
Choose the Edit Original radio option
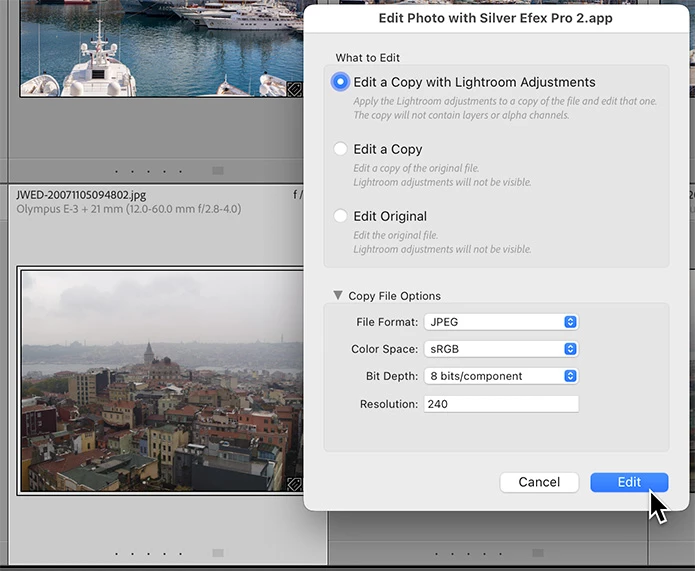340,216
